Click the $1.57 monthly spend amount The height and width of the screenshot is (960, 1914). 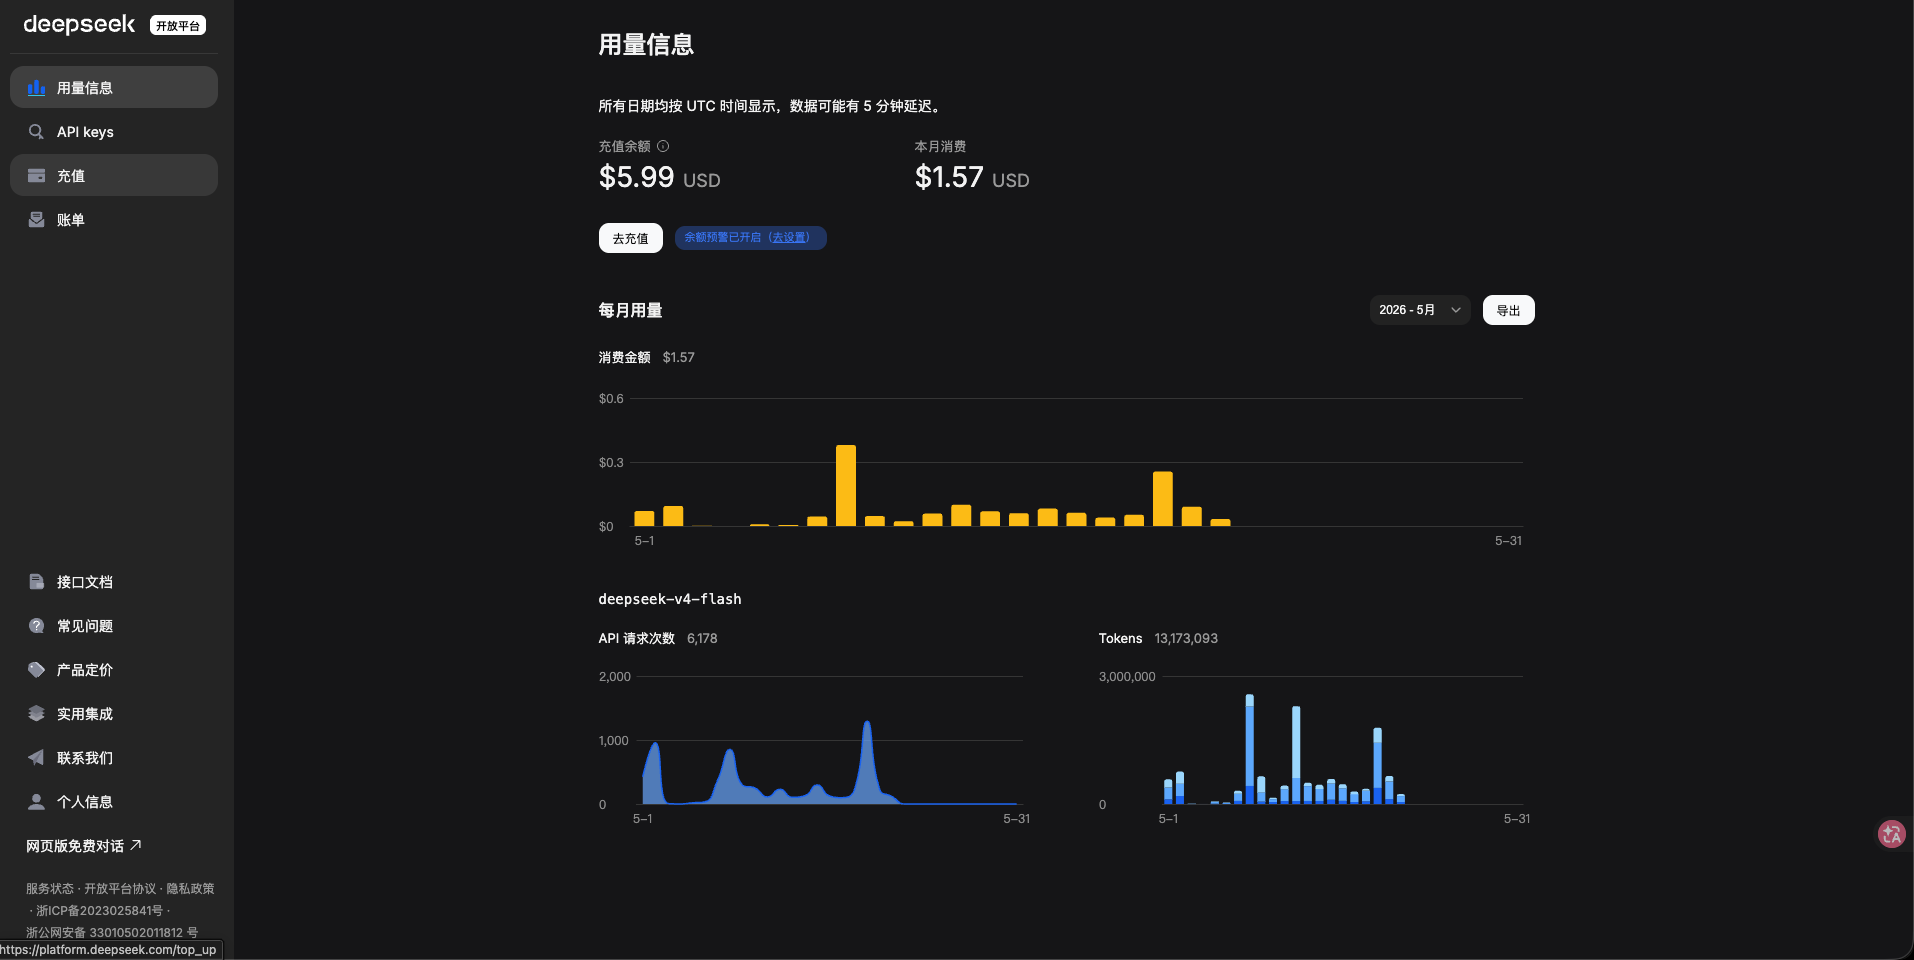click(x=949, y=177)
